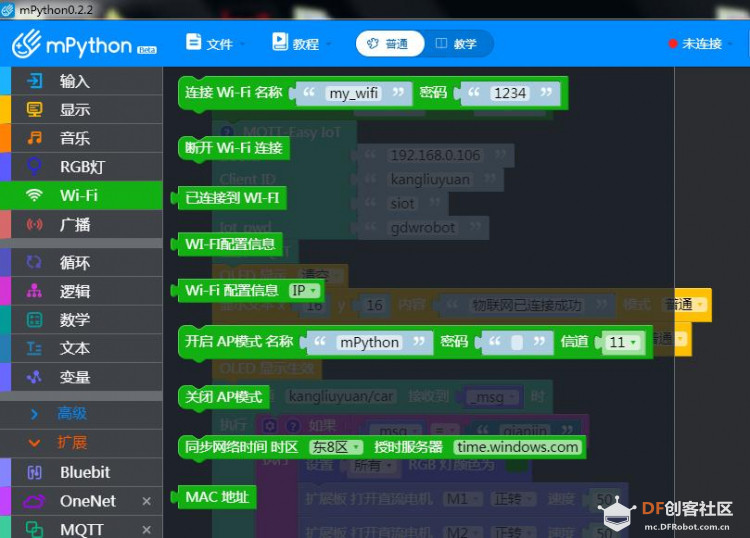Viewport: 750px width, 538px height.
Task: Open the 显示 display category icon
Action: point(34,110)
